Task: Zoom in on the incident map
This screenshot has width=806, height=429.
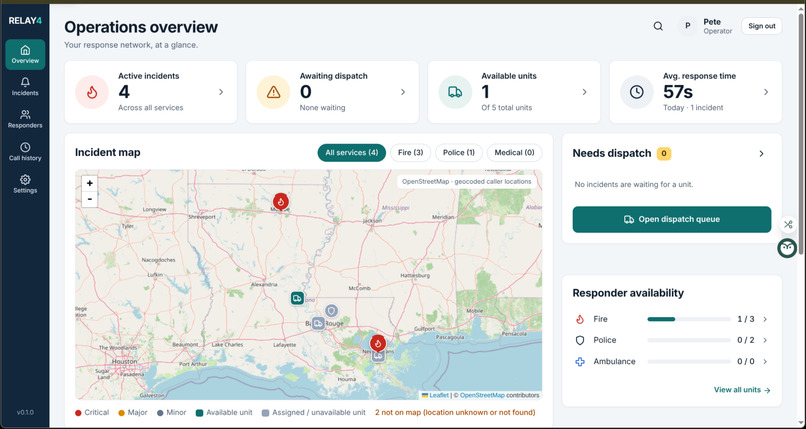Action: pos(89,183)
